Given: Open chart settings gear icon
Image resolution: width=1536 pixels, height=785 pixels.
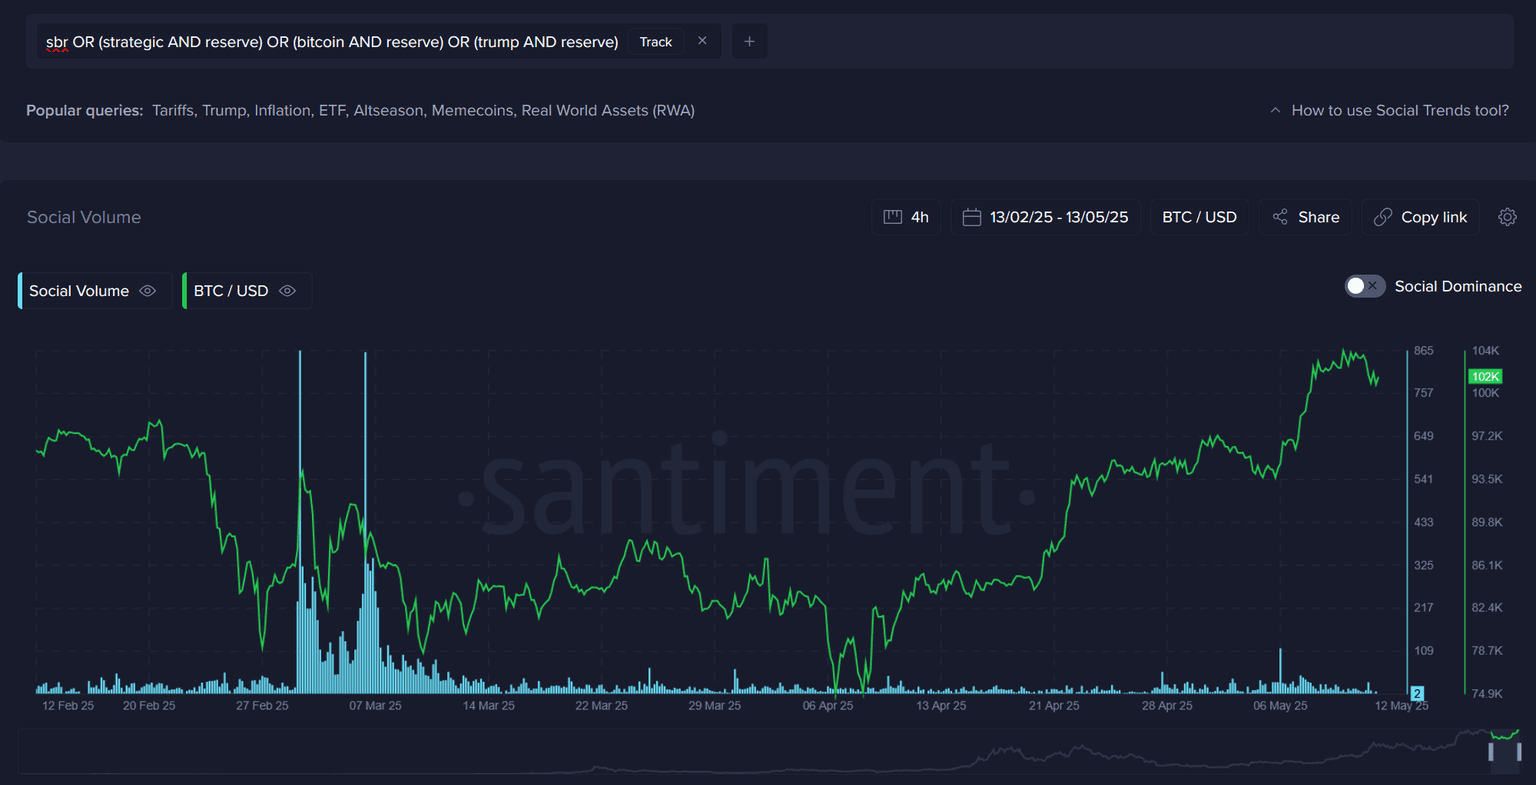Looking at the screenshot, I should (x=1507, y=217).
